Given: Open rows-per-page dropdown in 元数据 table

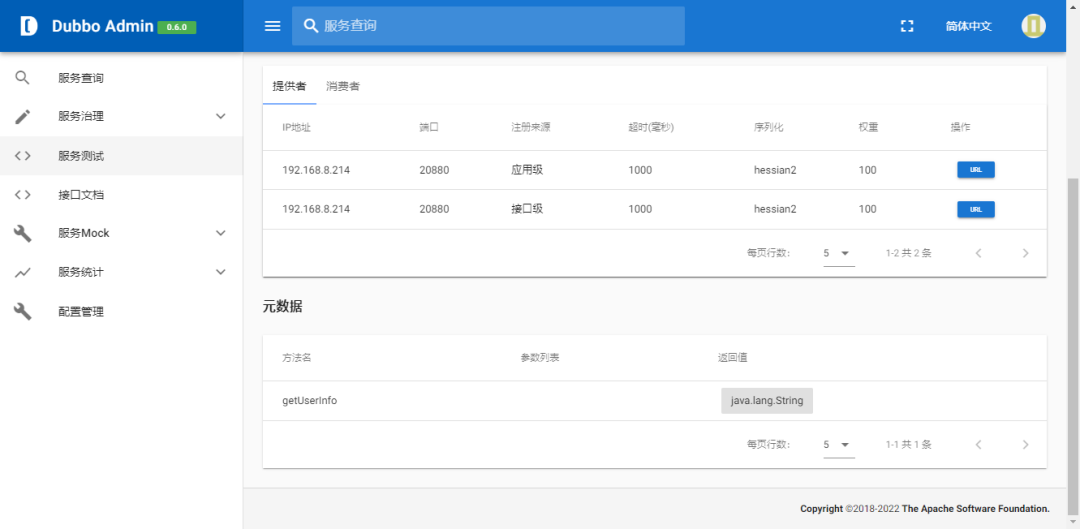Looking at the screenshot, I should [x=839, y=444].
